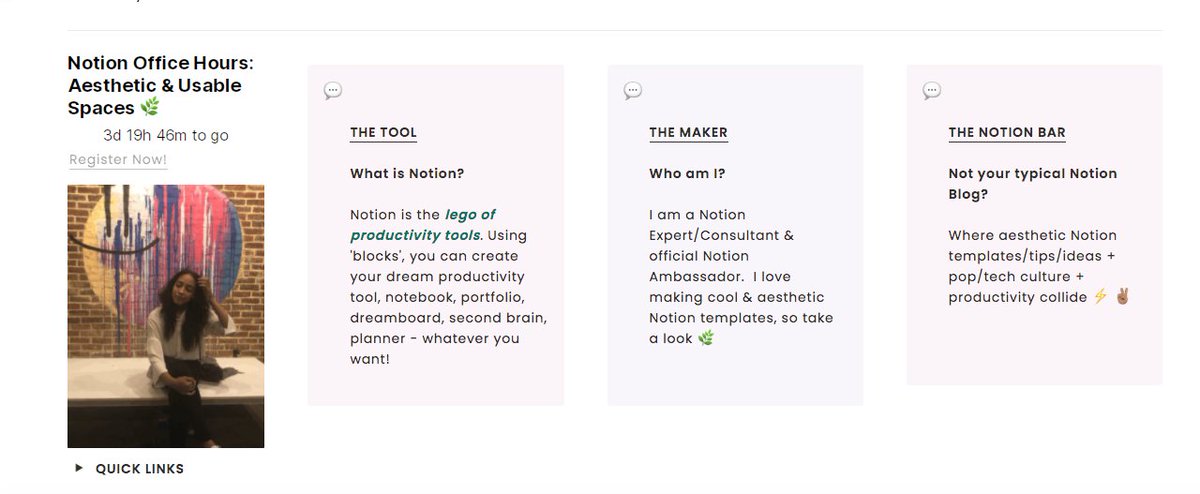Click the lightning bolt emoji after 'collide'
Viewport: 1200px width, 494px height.
point(1100,297)
